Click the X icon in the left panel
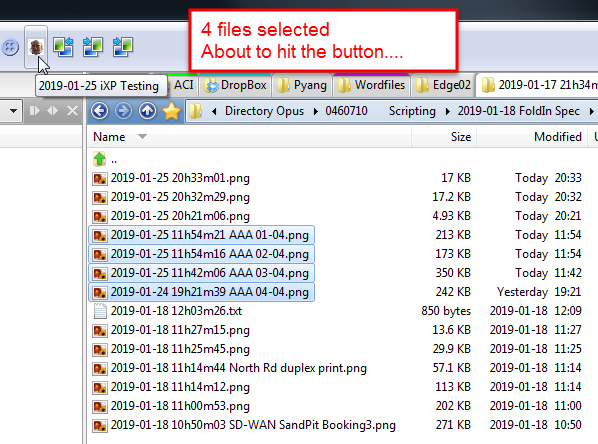The height and width of the screenshot is (444, 598). click(x=72, y=111)
